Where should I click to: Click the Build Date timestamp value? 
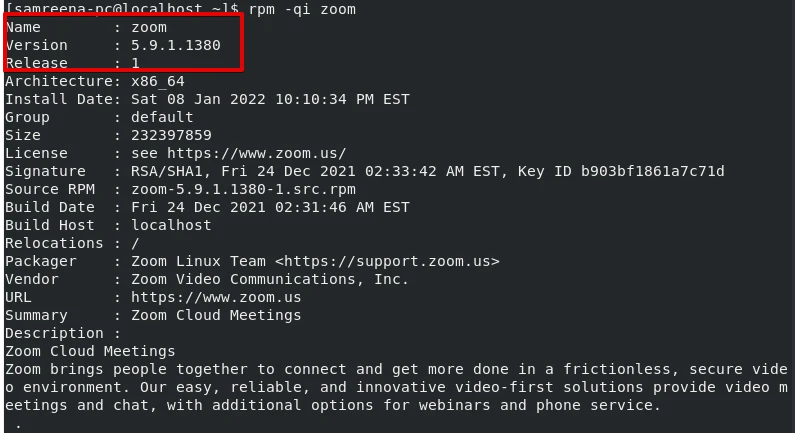[x=270, y=208]
